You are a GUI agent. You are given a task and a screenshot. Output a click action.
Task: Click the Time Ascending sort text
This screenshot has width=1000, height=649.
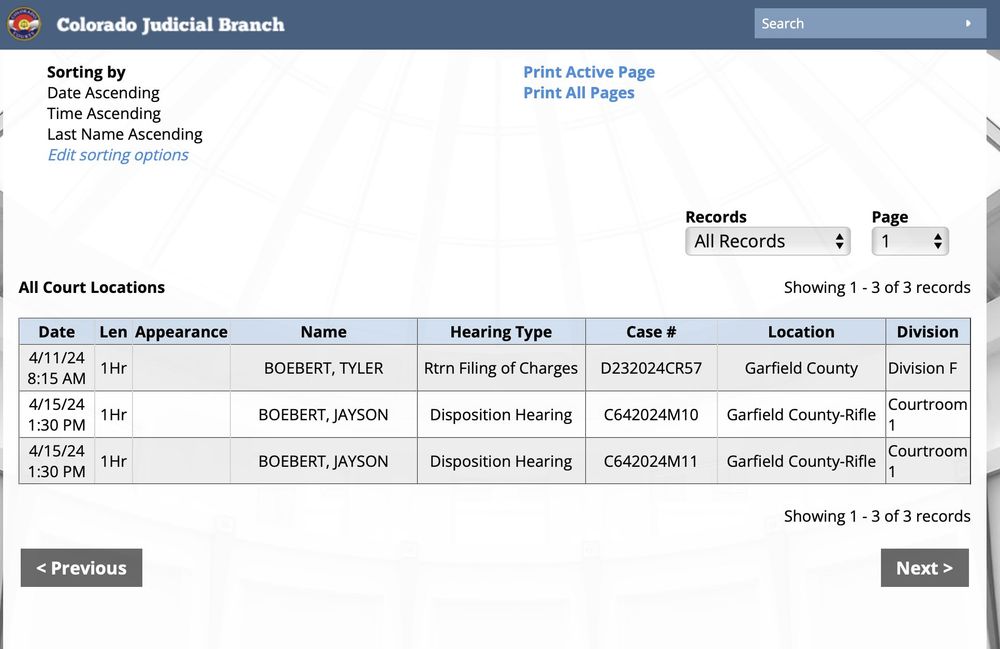104,113
